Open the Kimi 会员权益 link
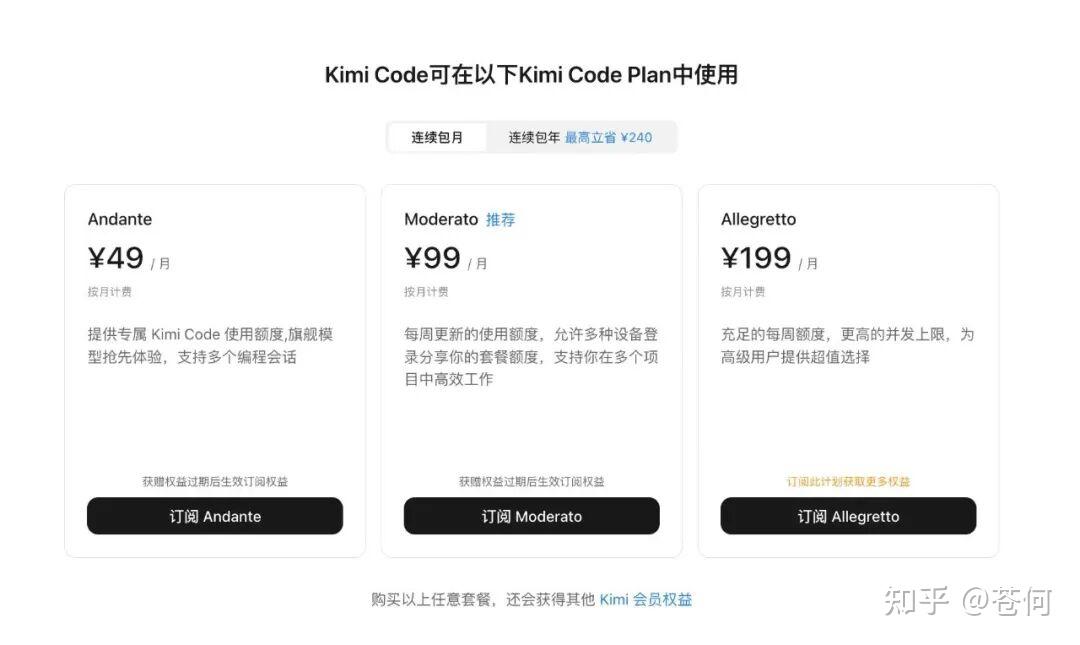 (x=646, y=599)
